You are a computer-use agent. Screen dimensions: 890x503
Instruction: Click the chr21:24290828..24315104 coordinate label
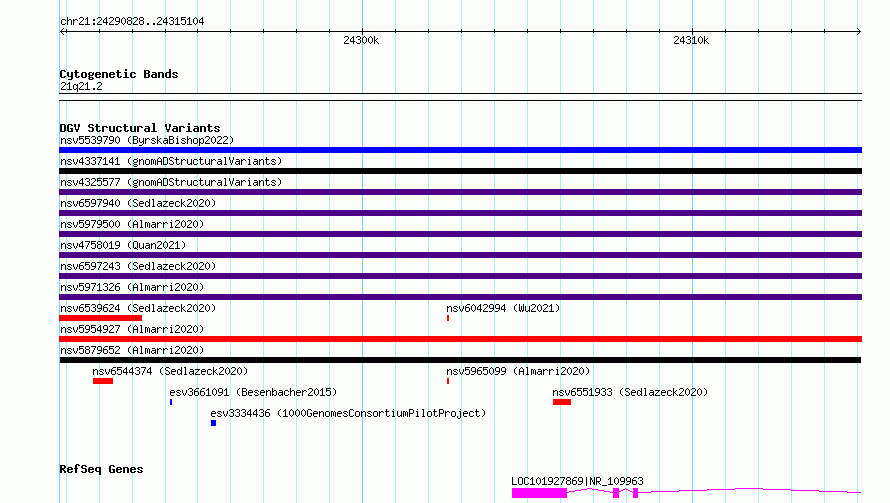(132, 22)
